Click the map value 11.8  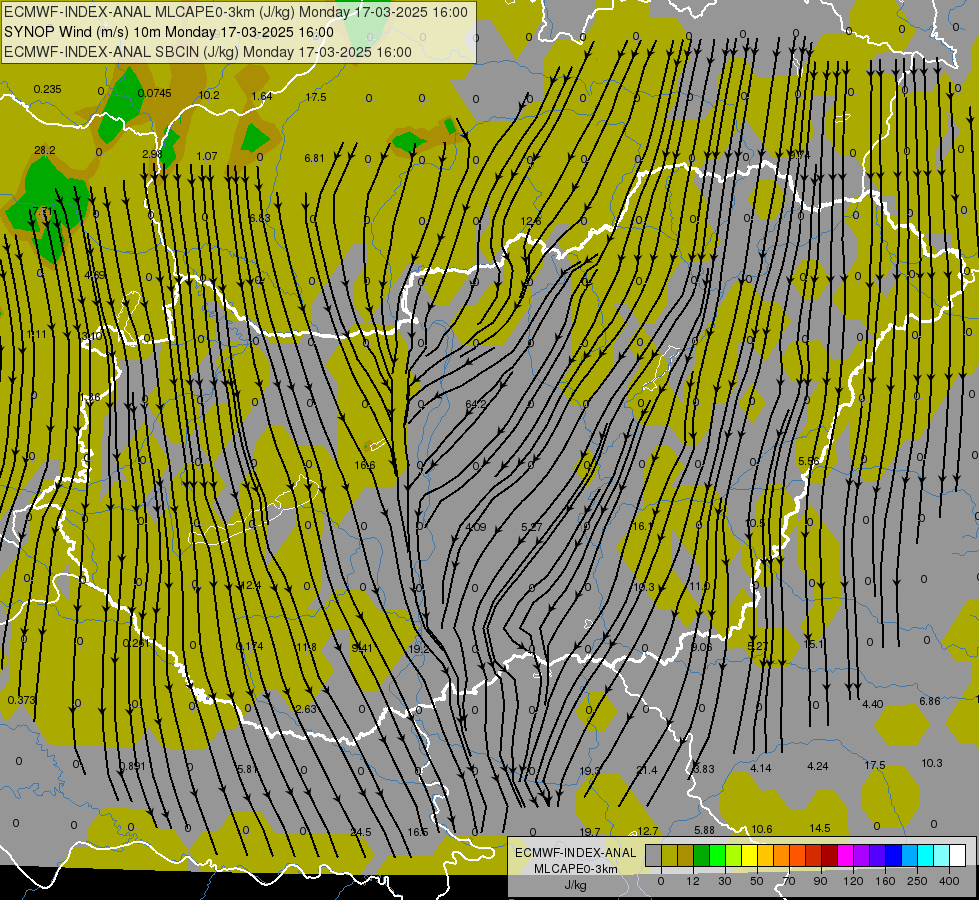coord(306,647)
